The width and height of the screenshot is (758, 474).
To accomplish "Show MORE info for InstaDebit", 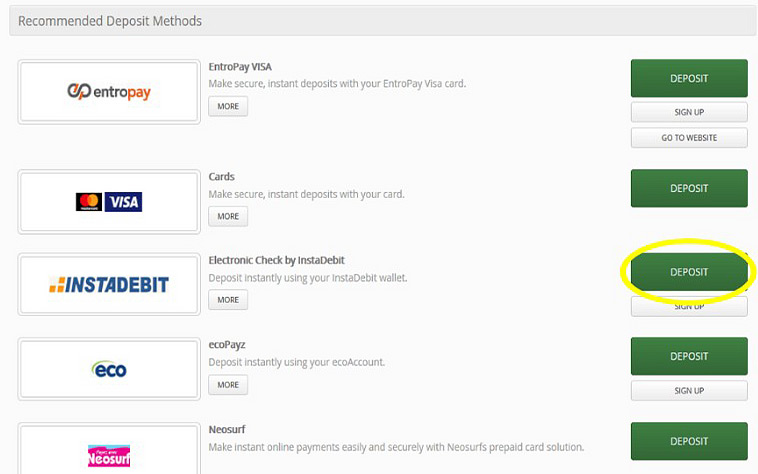I will (x=228, y=299).
